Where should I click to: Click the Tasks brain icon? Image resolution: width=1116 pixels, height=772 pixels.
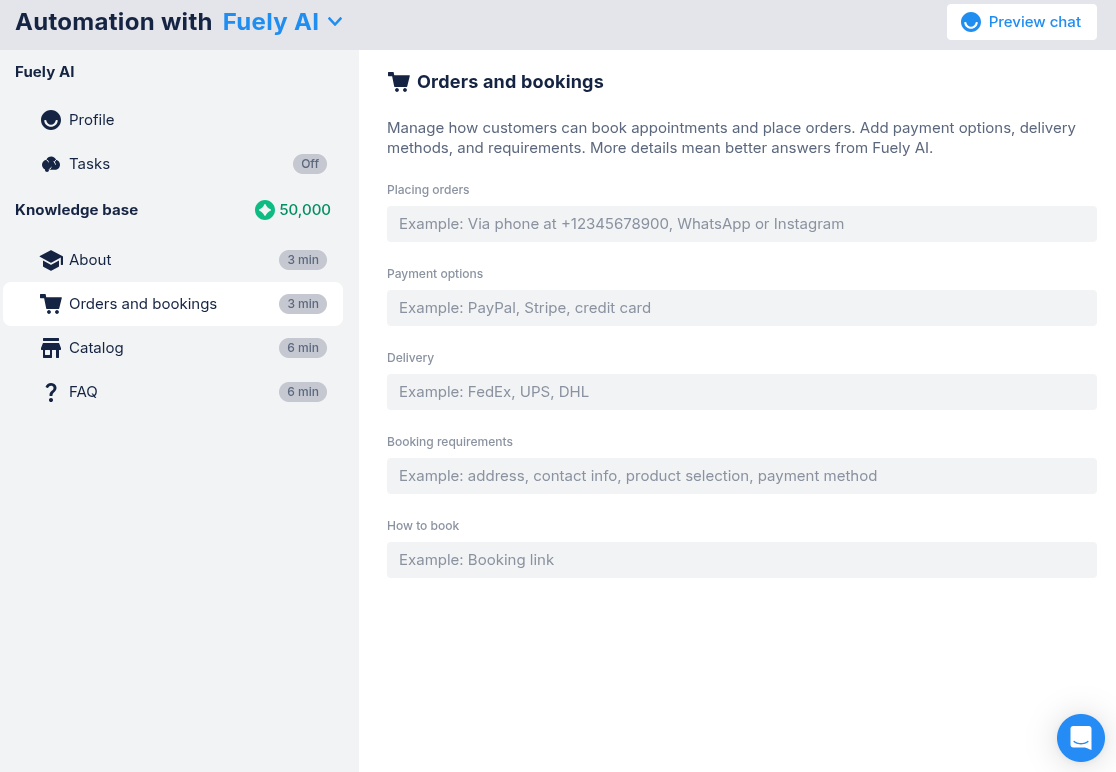point(51,164)
